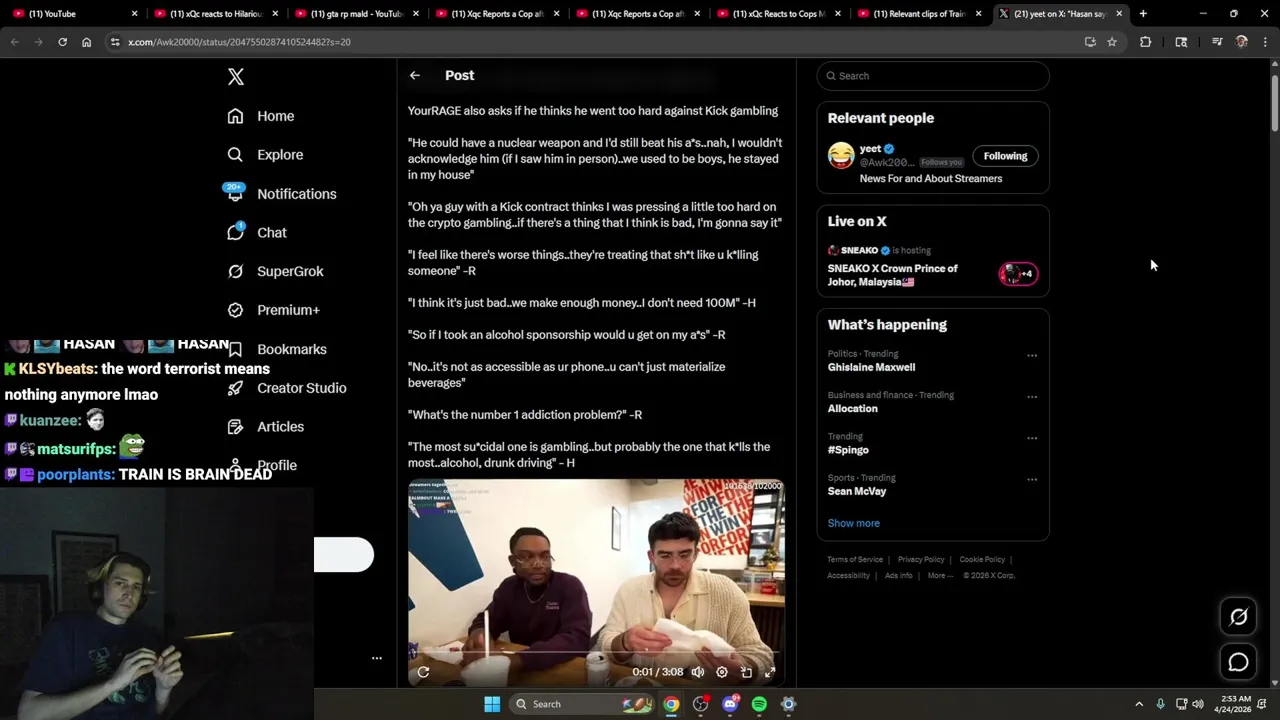Click the Chrome taskbar icon
Image resolution: width=1280 pixels, height=720 pixels.
tap(671, 704)
